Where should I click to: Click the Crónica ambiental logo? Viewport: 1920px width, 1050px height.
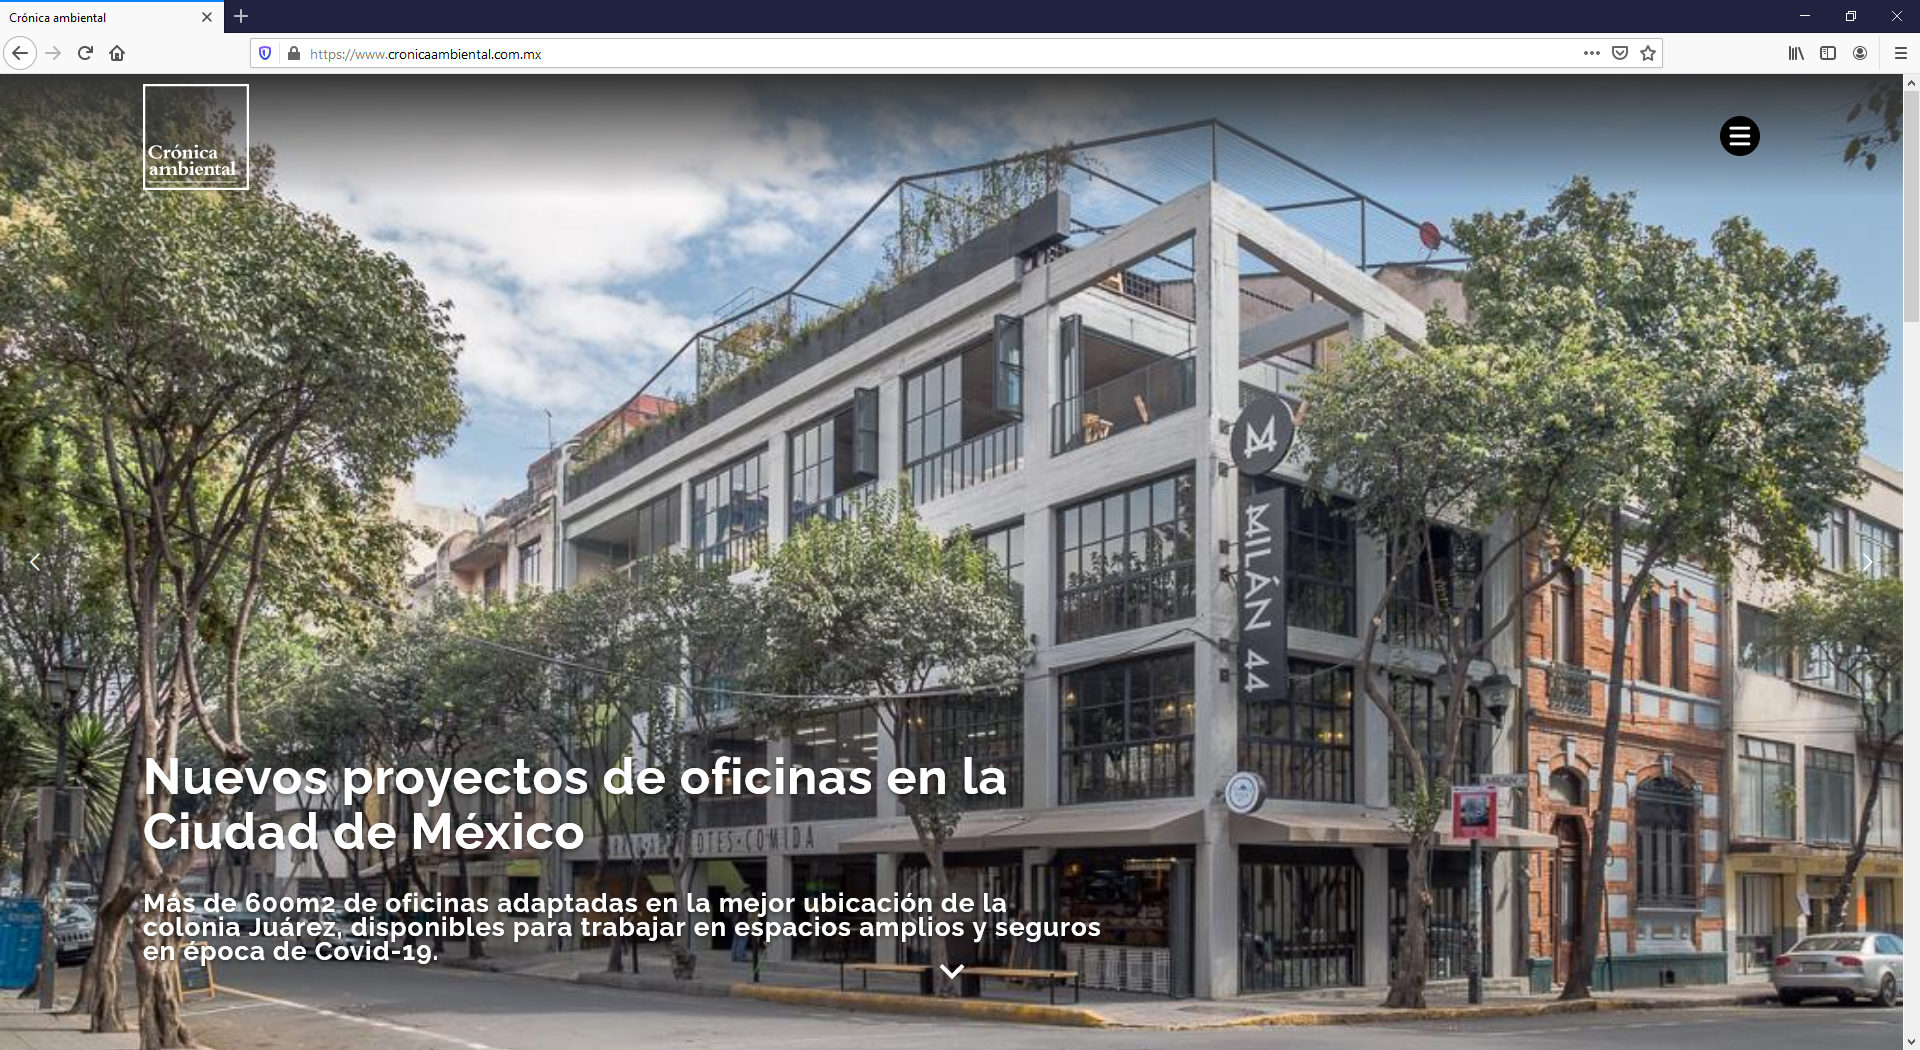tap(196, 137)
